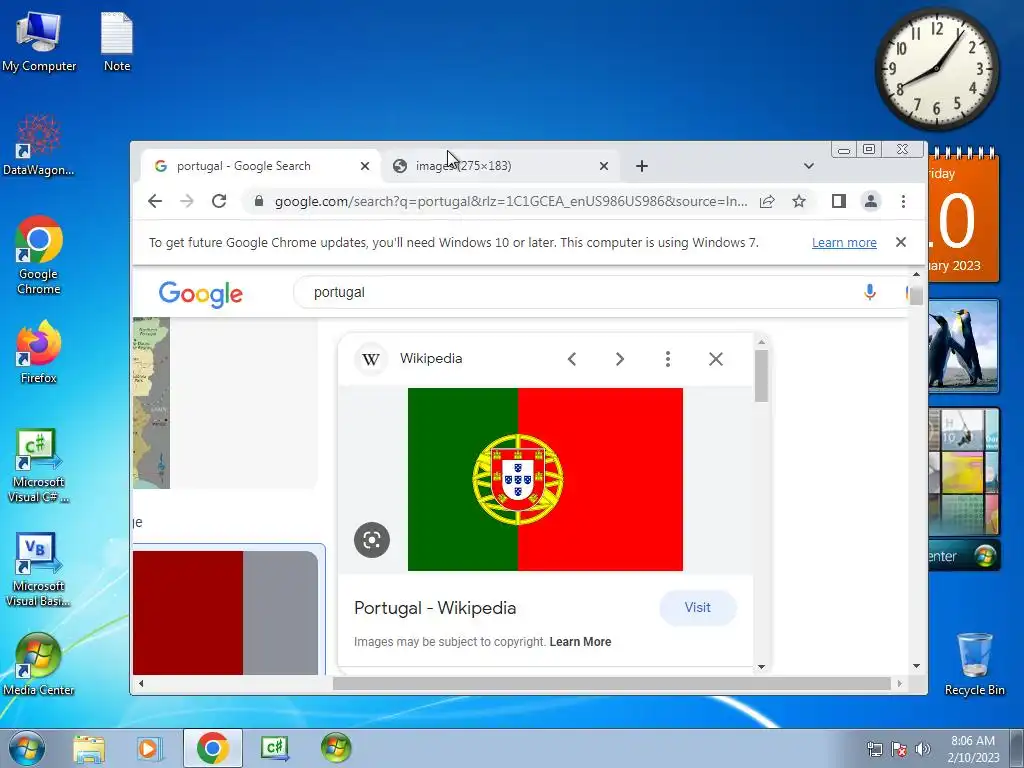Open the Learn more link in update bar
This screenshot has width=1024, height=768.
(844, 243)
